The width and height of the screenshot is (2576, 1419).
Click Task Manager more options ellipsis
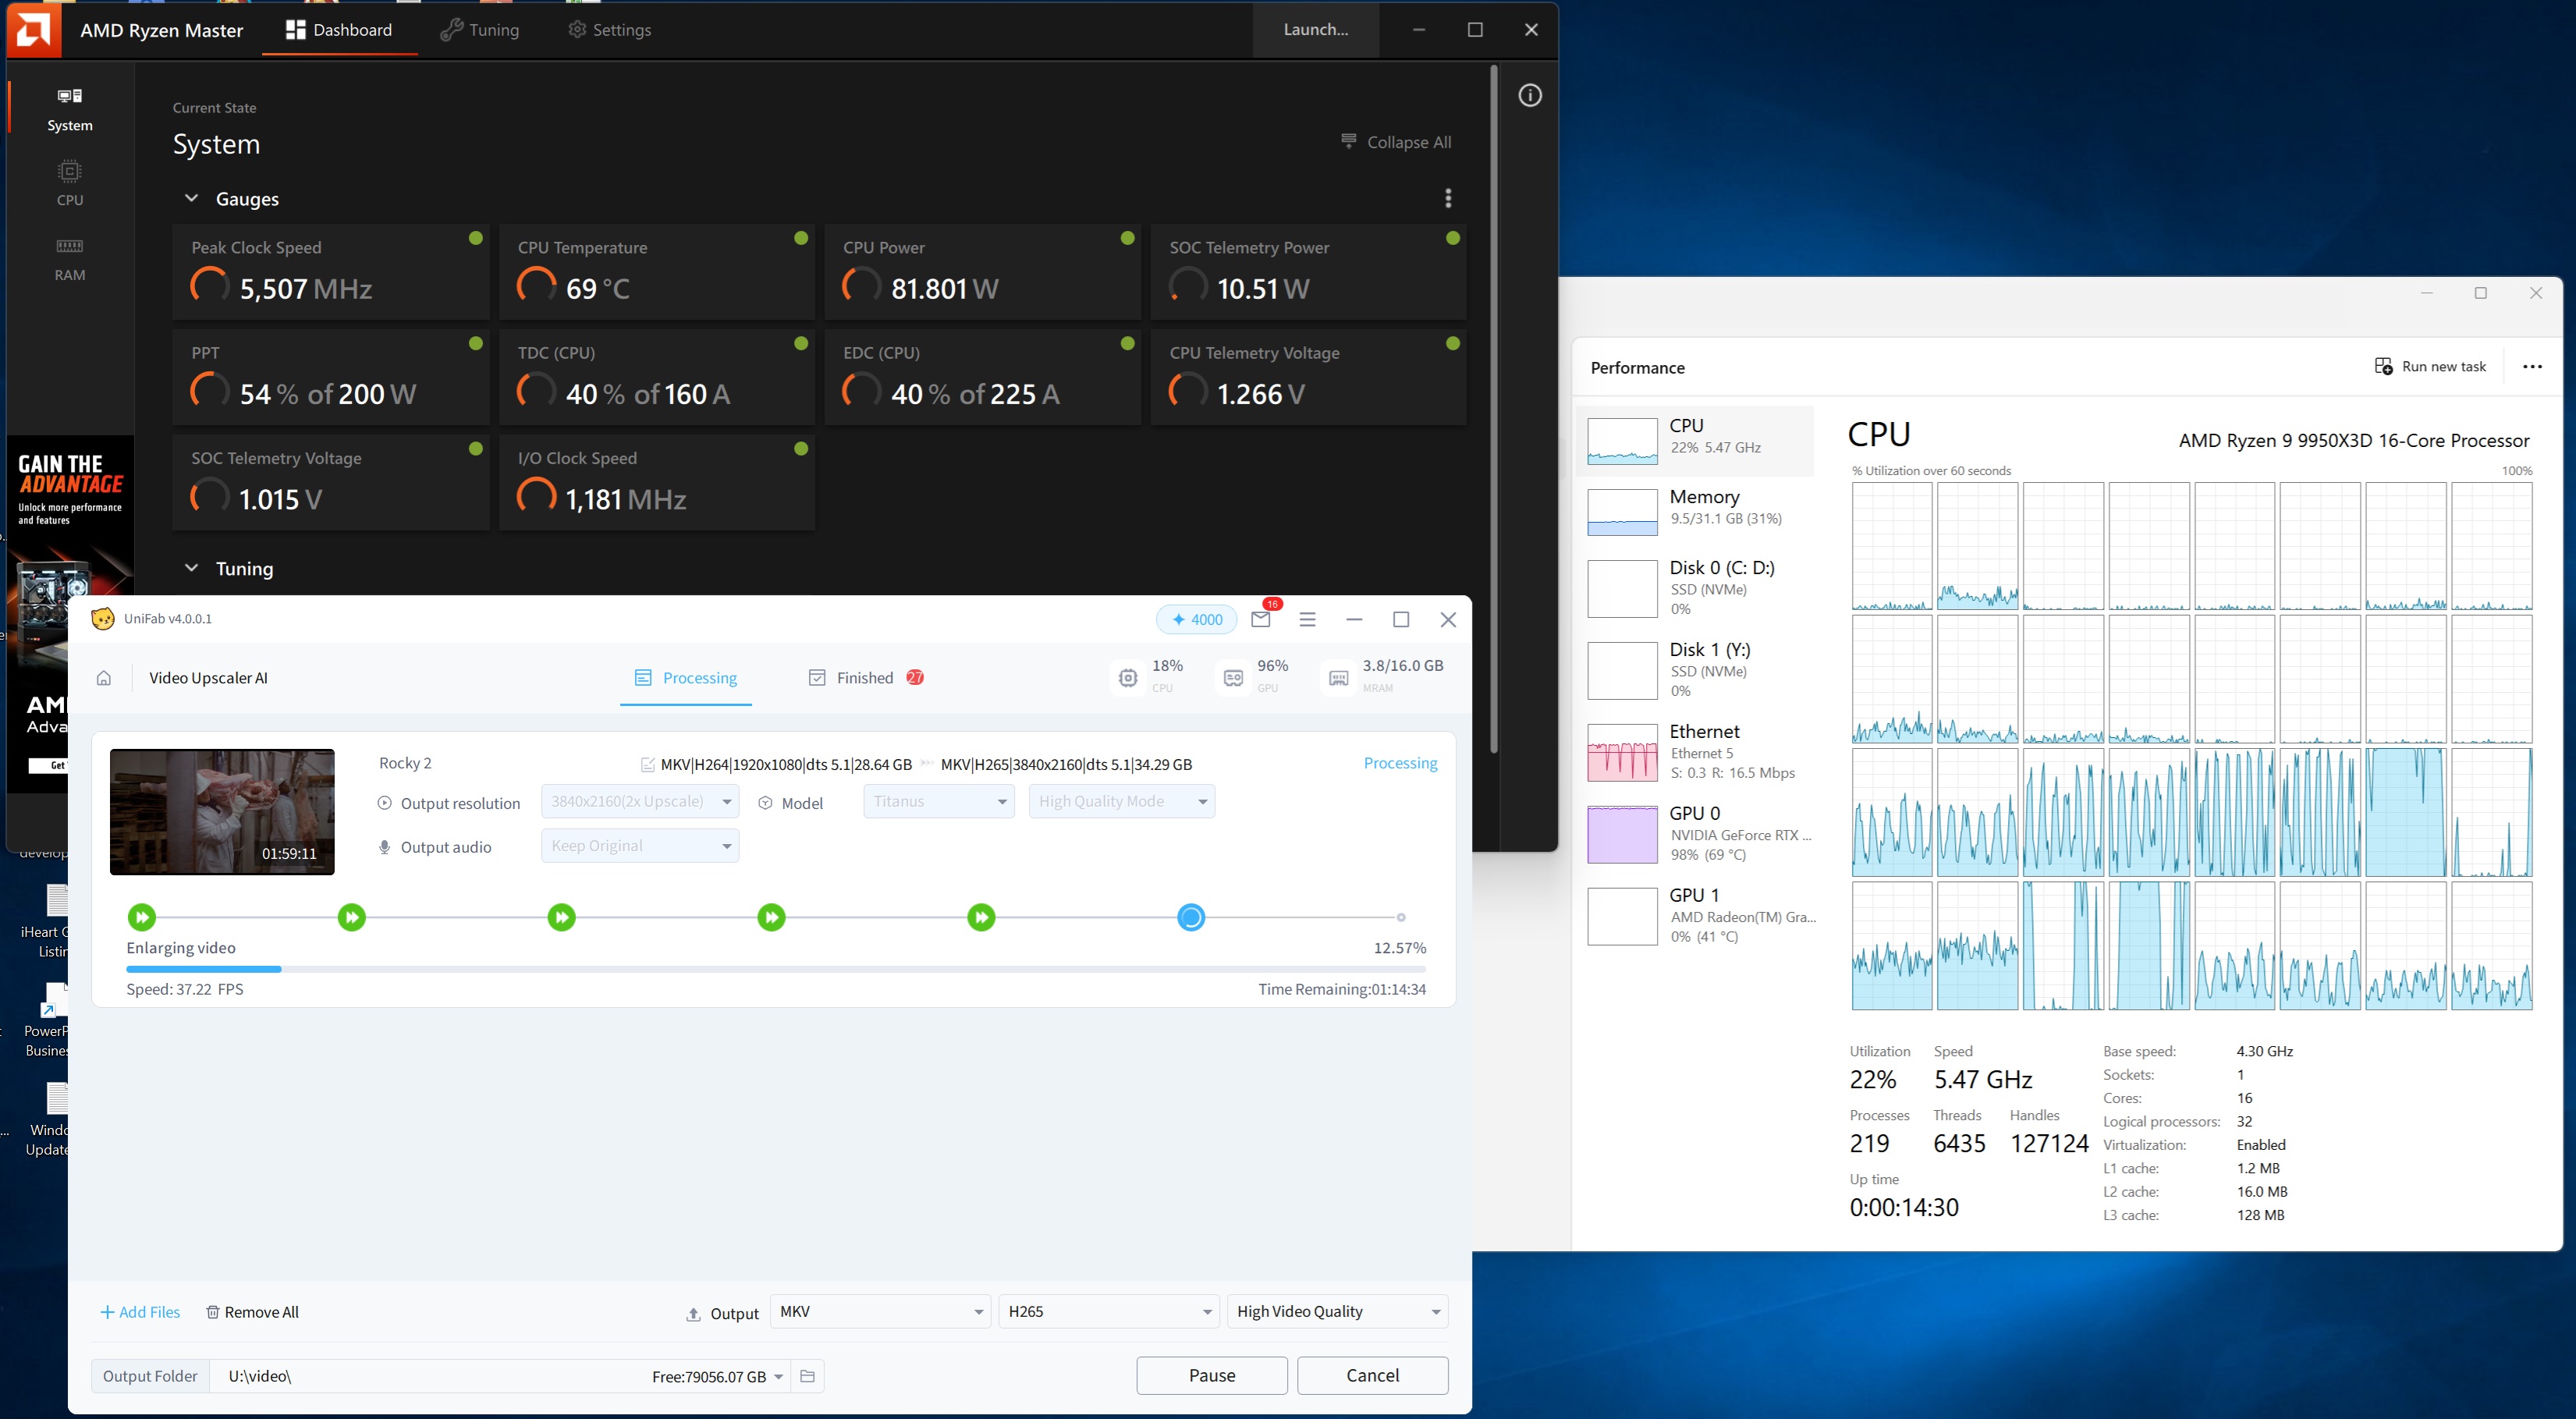[2531, 367]
